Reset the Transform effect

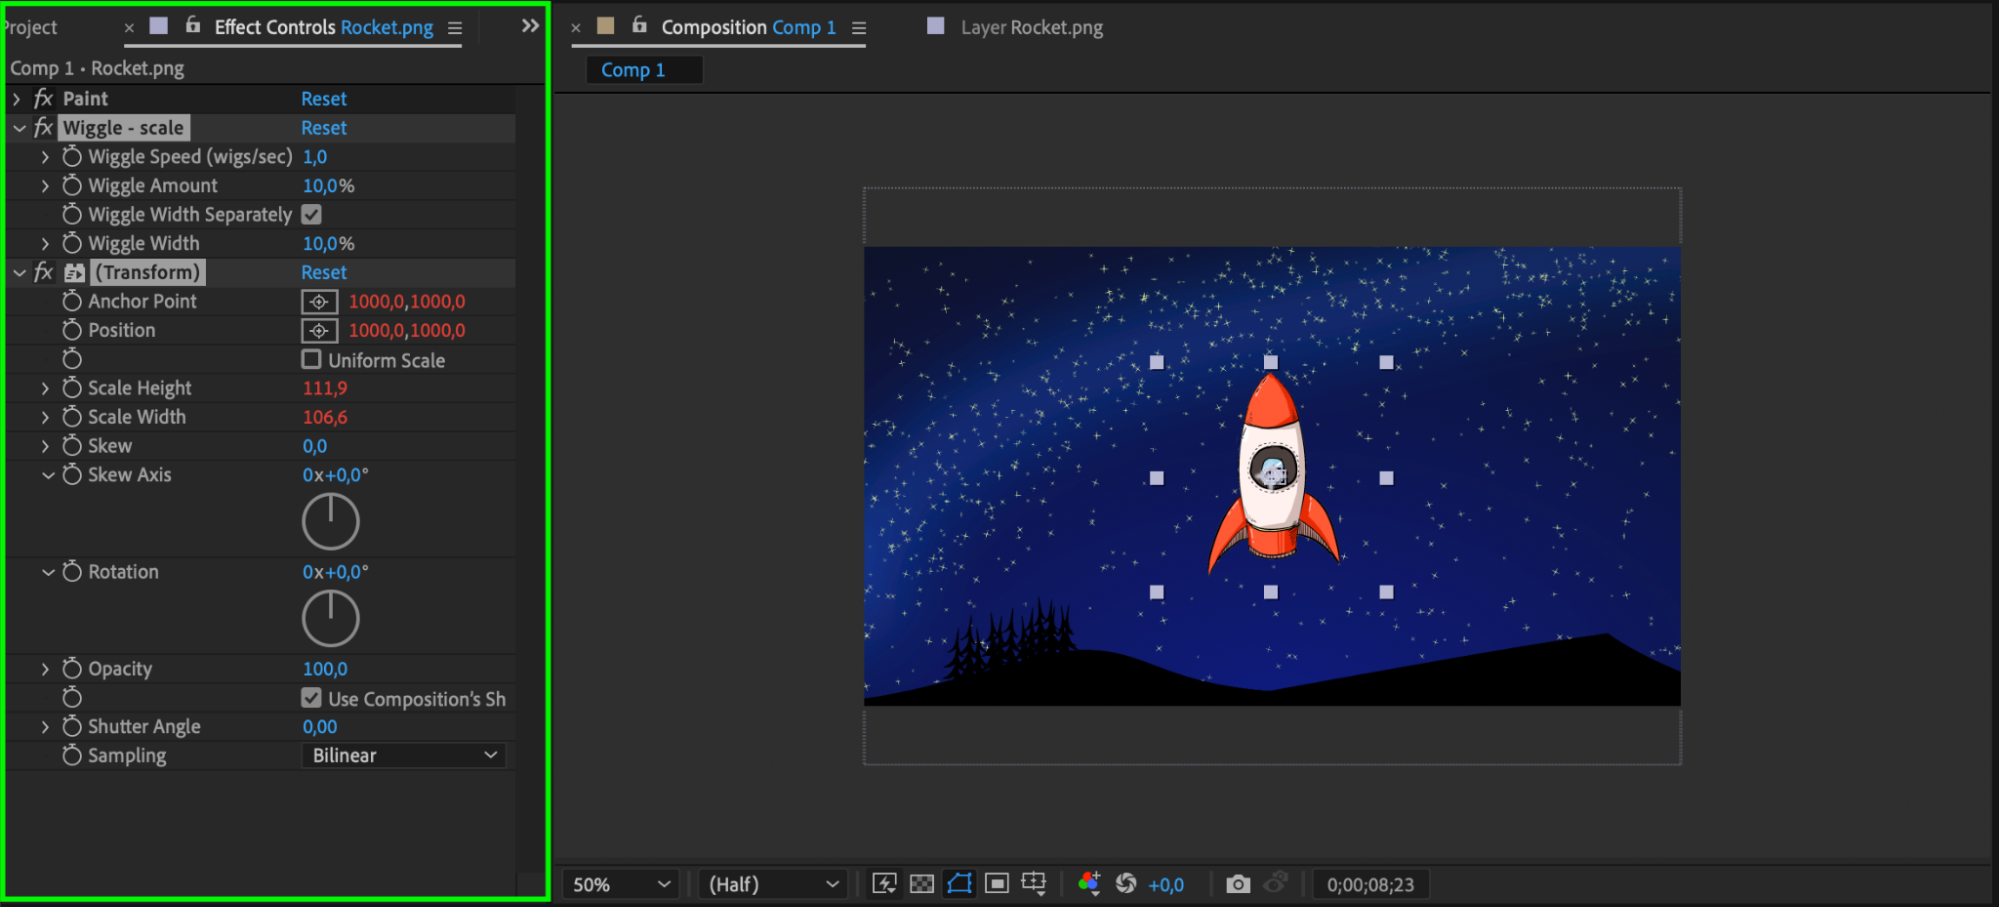coord(324,273)
